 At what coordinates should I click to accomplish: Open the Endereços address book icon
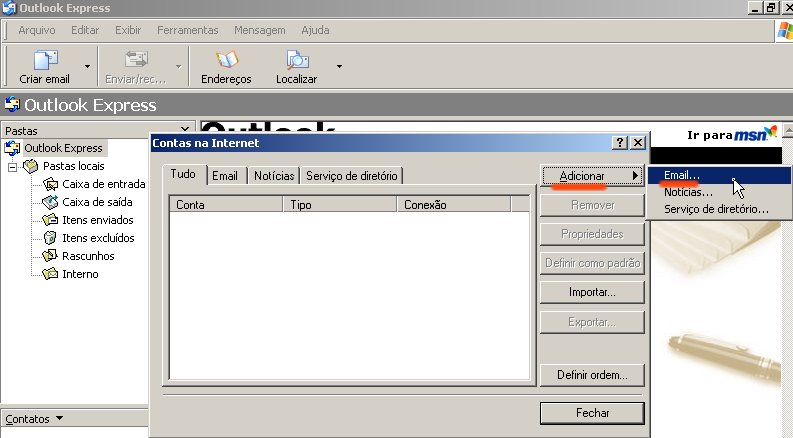(227, 60)
